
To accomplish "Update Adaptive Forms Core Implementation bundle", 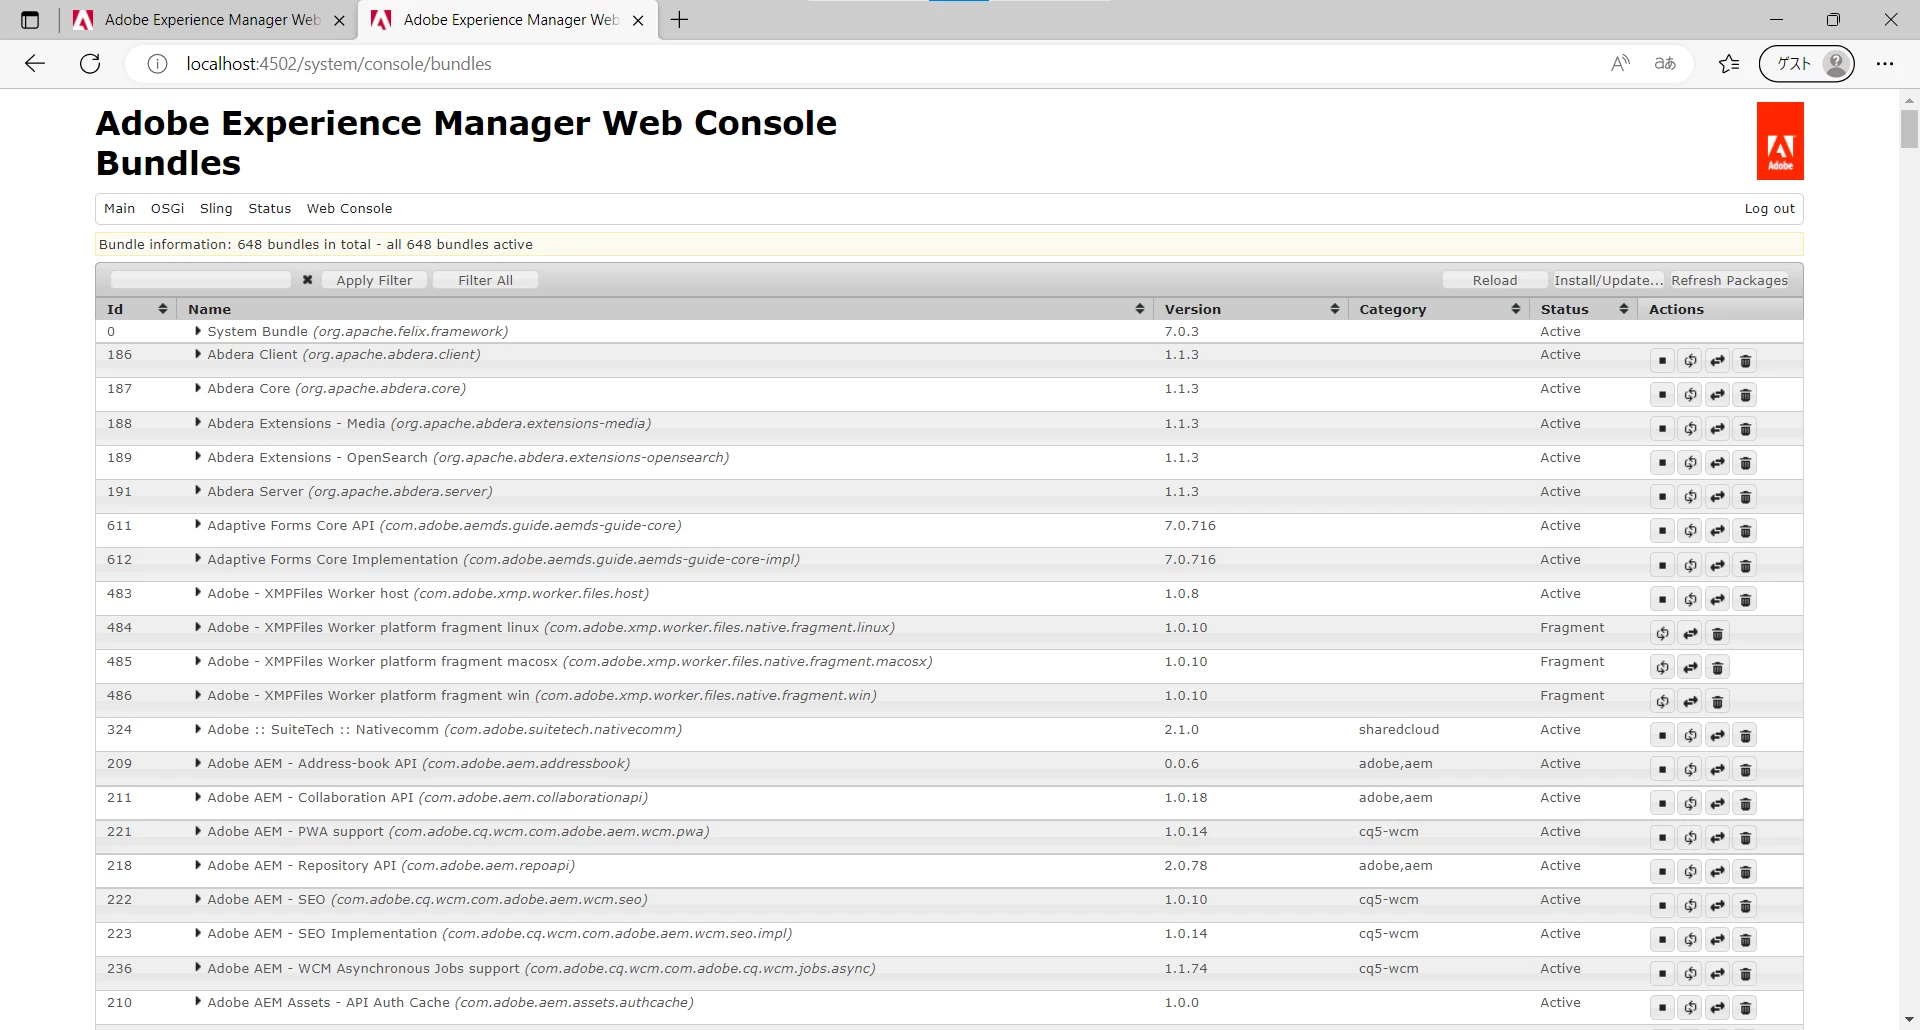I will [1718, 565].
